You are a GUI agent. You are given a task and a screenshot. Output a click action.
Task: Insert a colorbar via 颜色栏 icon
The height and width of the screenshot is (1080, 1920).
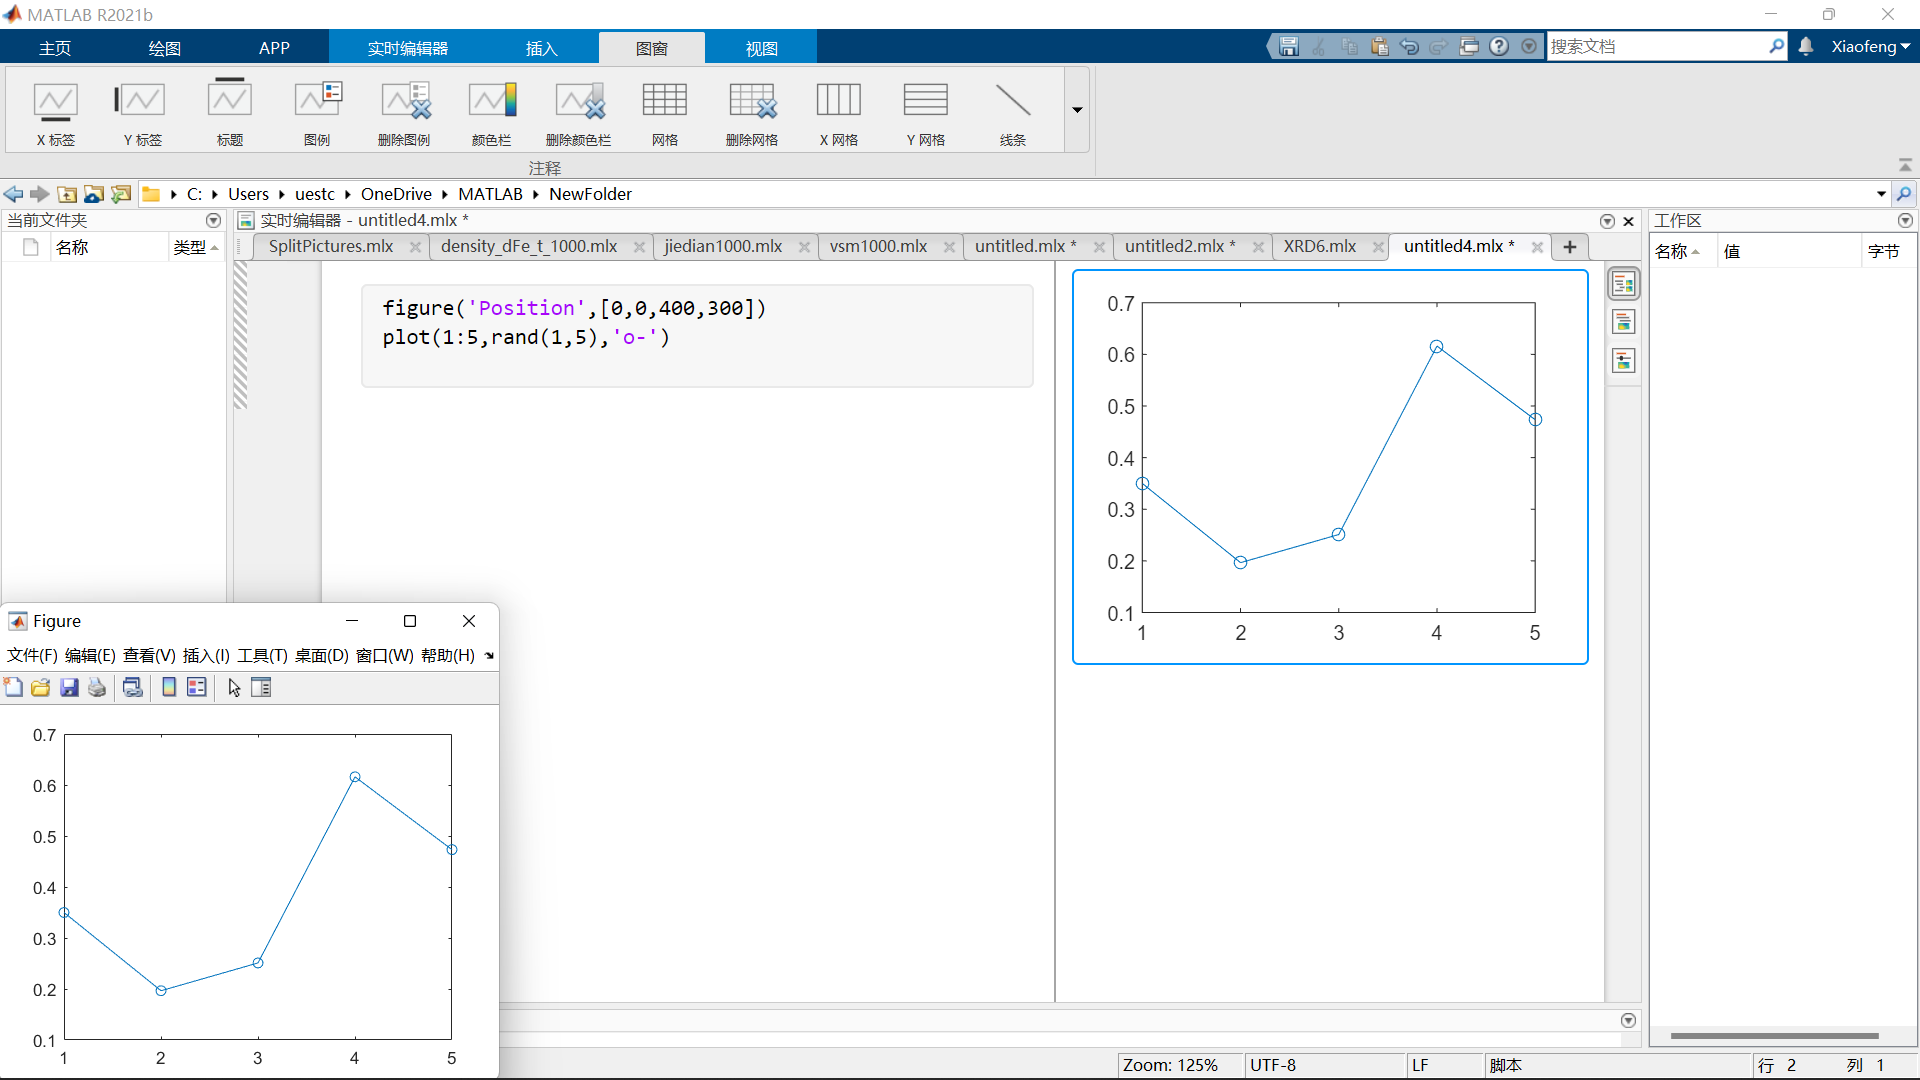point(491,112)
